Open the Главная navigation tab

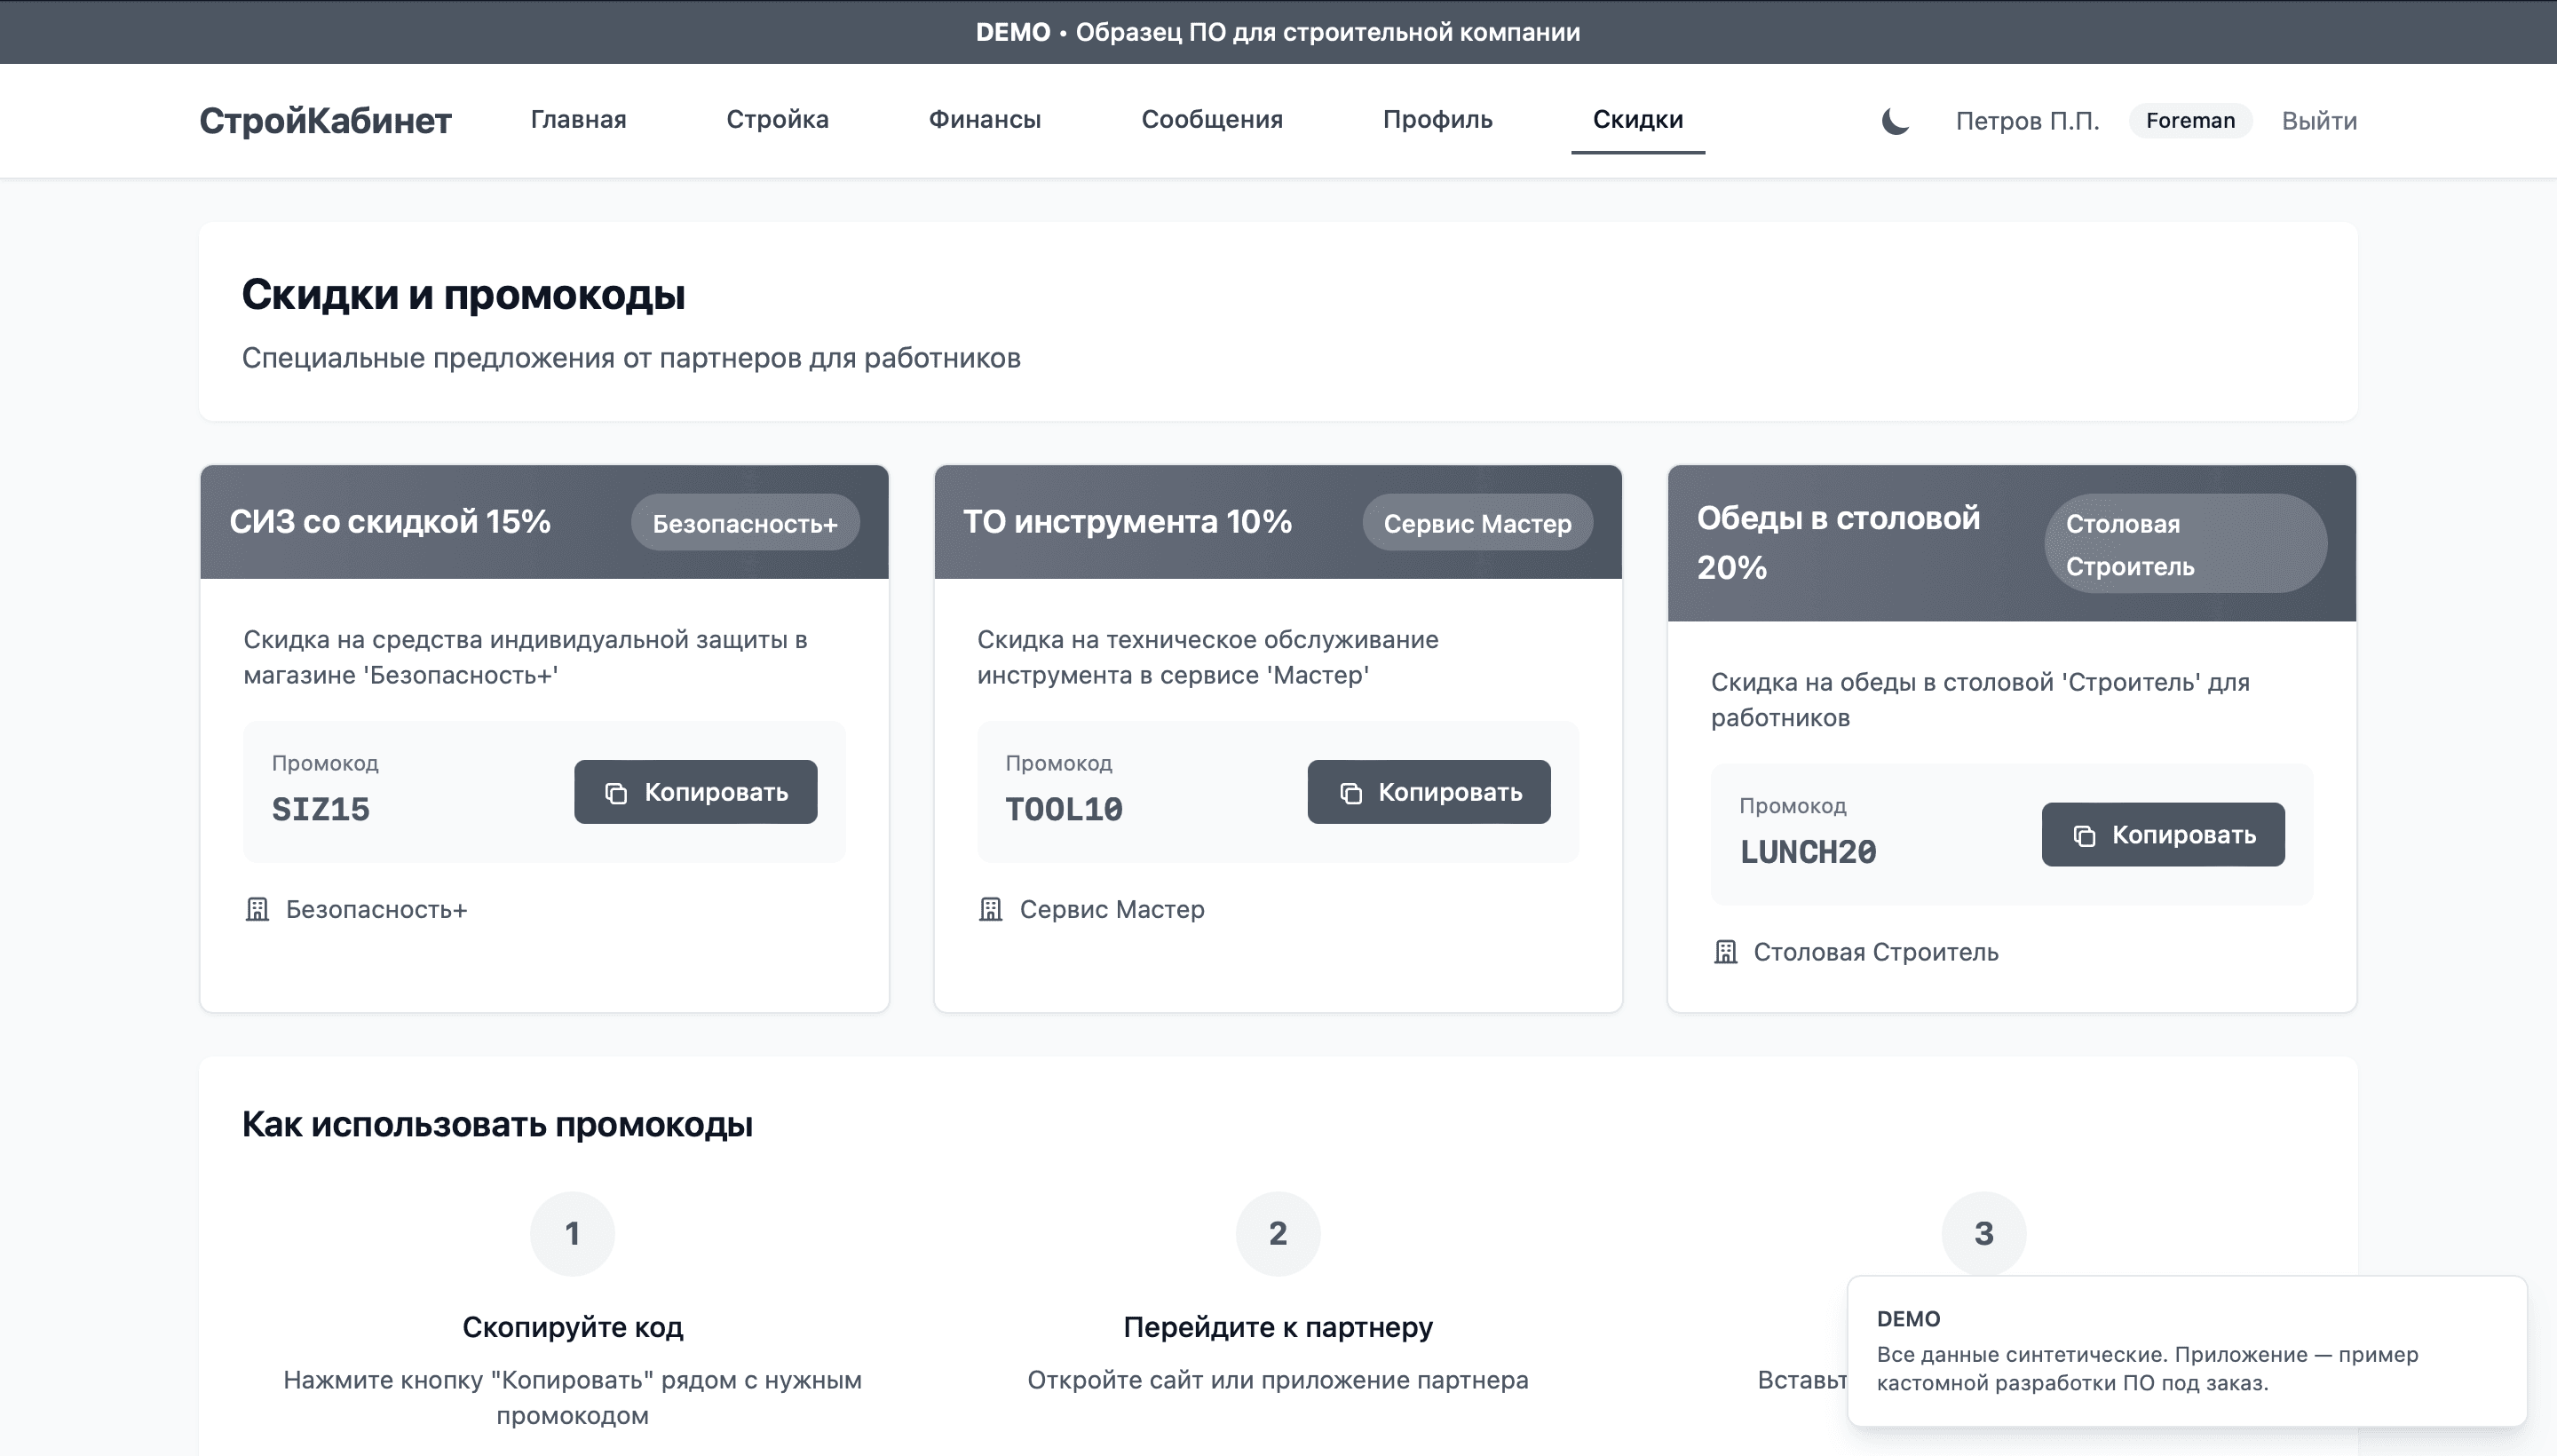tap(578, 119)
